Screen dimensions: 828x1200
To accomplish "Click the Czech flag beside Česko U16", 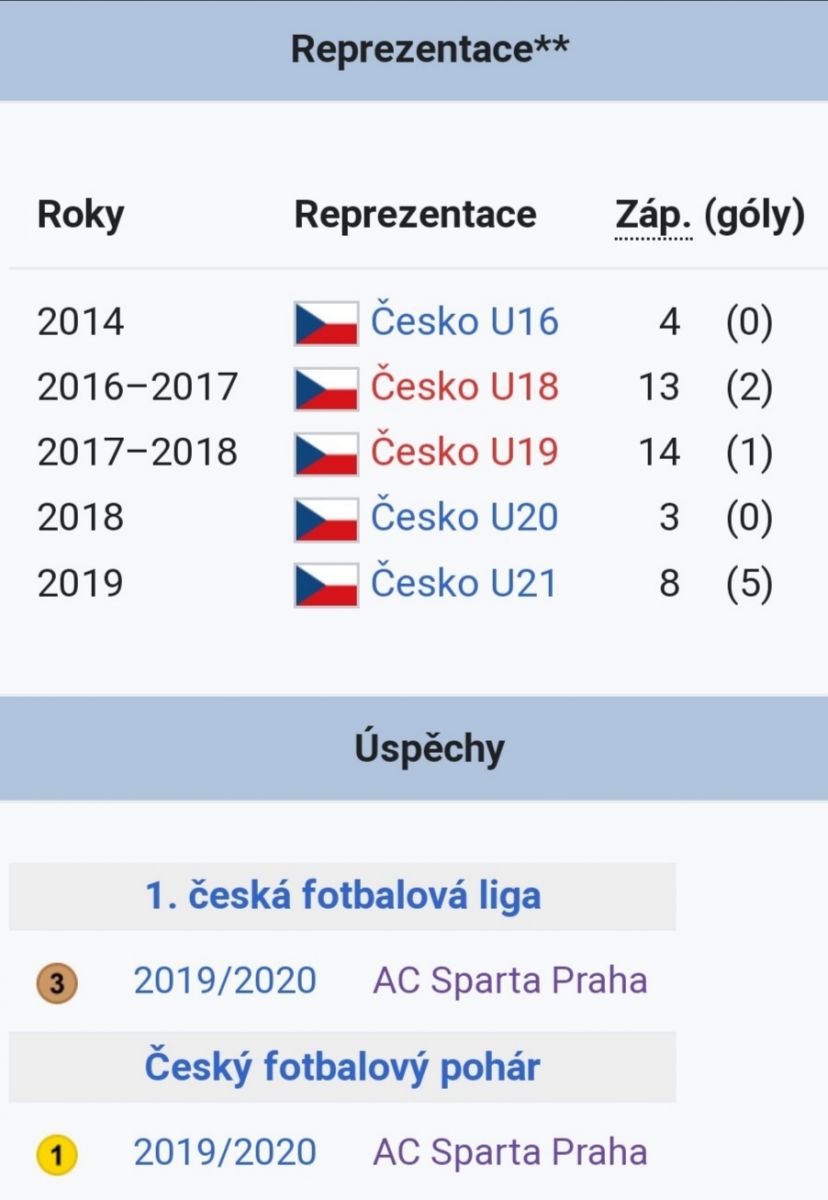I will point(326,323).
